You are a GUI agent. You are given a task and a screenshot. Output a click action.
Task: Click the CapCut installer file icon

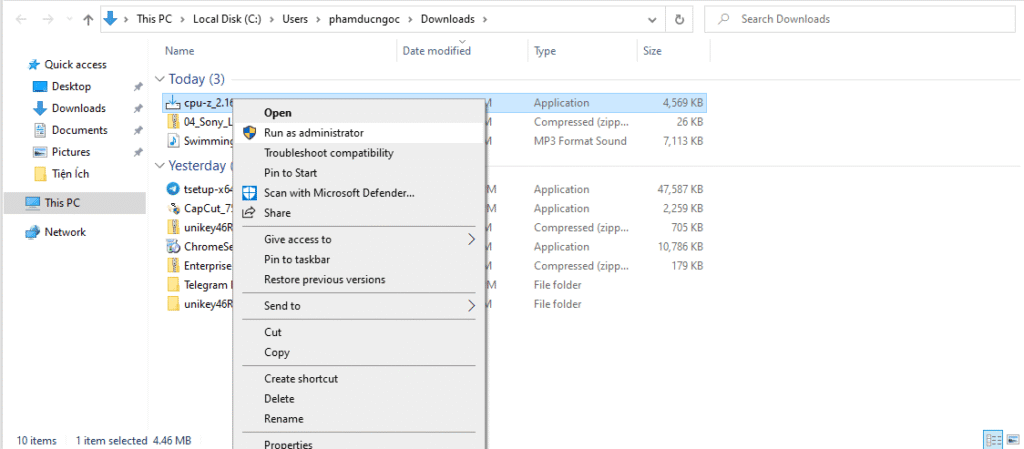173,208
